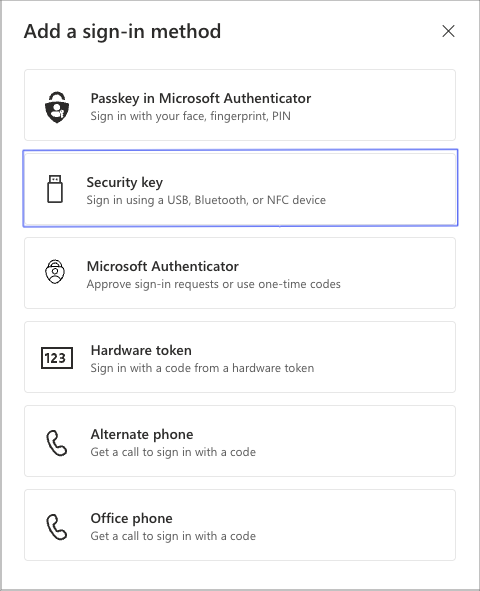Click the Security key USB icon

coord(55,189)
